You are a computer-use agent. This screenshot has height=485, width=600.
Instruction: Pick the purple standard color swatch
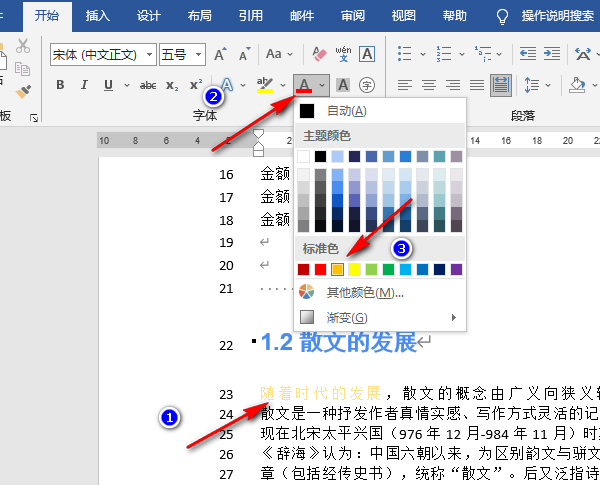(457, 269)
